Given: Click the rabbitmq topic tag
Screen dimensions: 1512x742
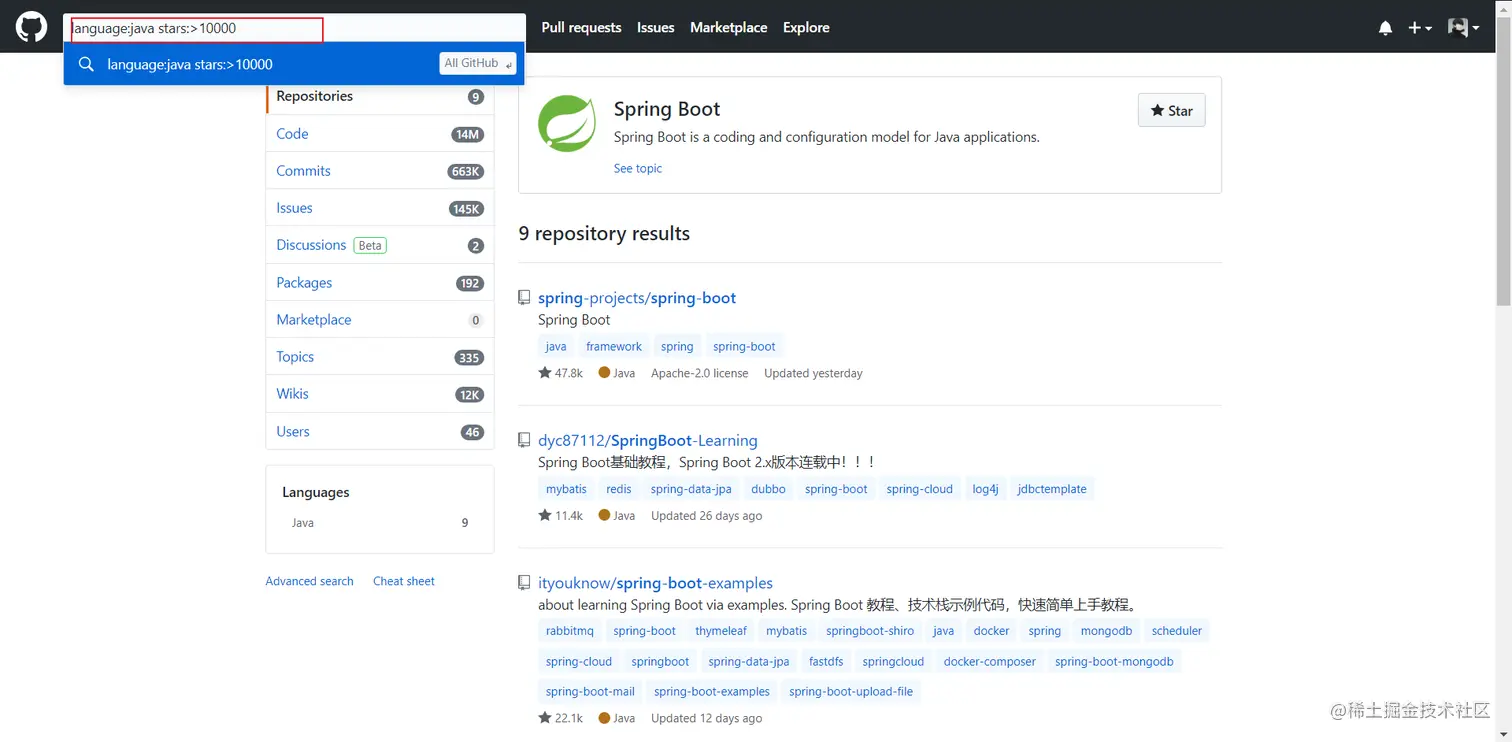Looking at the screenshot, I should pos(570,631).
